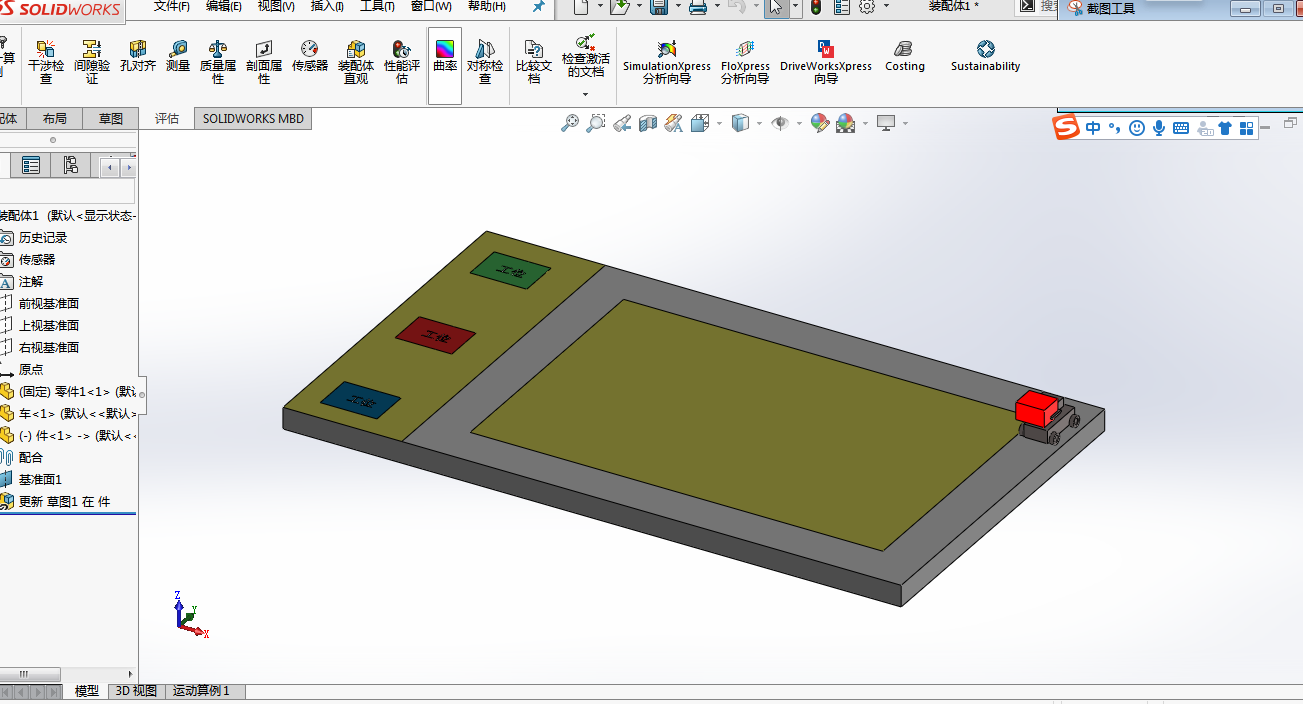Switch to the 布局 tab
Viewport: 1303px width, 704px height.
pos(55,118)
